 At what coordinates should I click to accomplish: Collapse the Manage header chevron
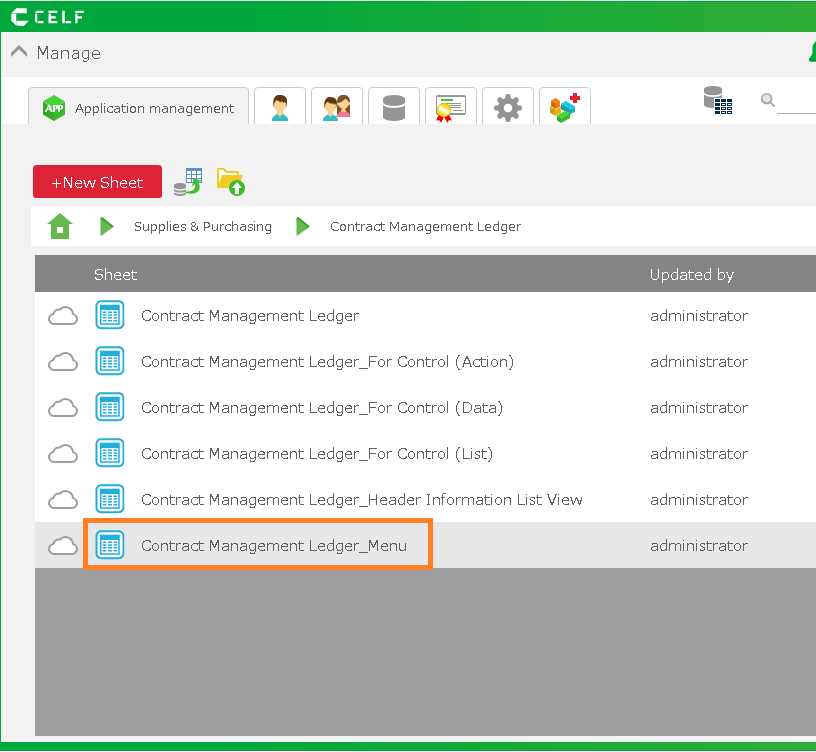(19, 53)
